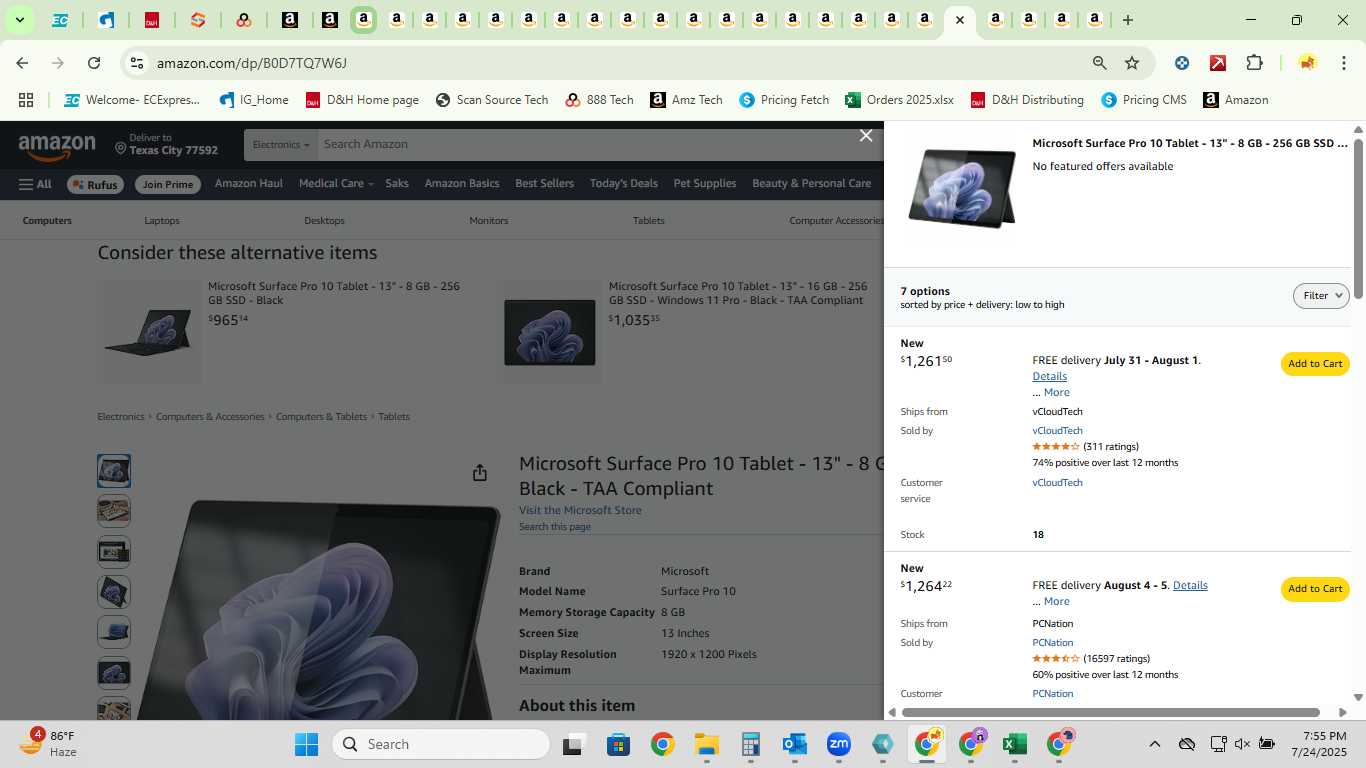Click the offers panel horizontal scrollbar
The height and width of the screenshot is (768, 1366).
point(1113,713)
